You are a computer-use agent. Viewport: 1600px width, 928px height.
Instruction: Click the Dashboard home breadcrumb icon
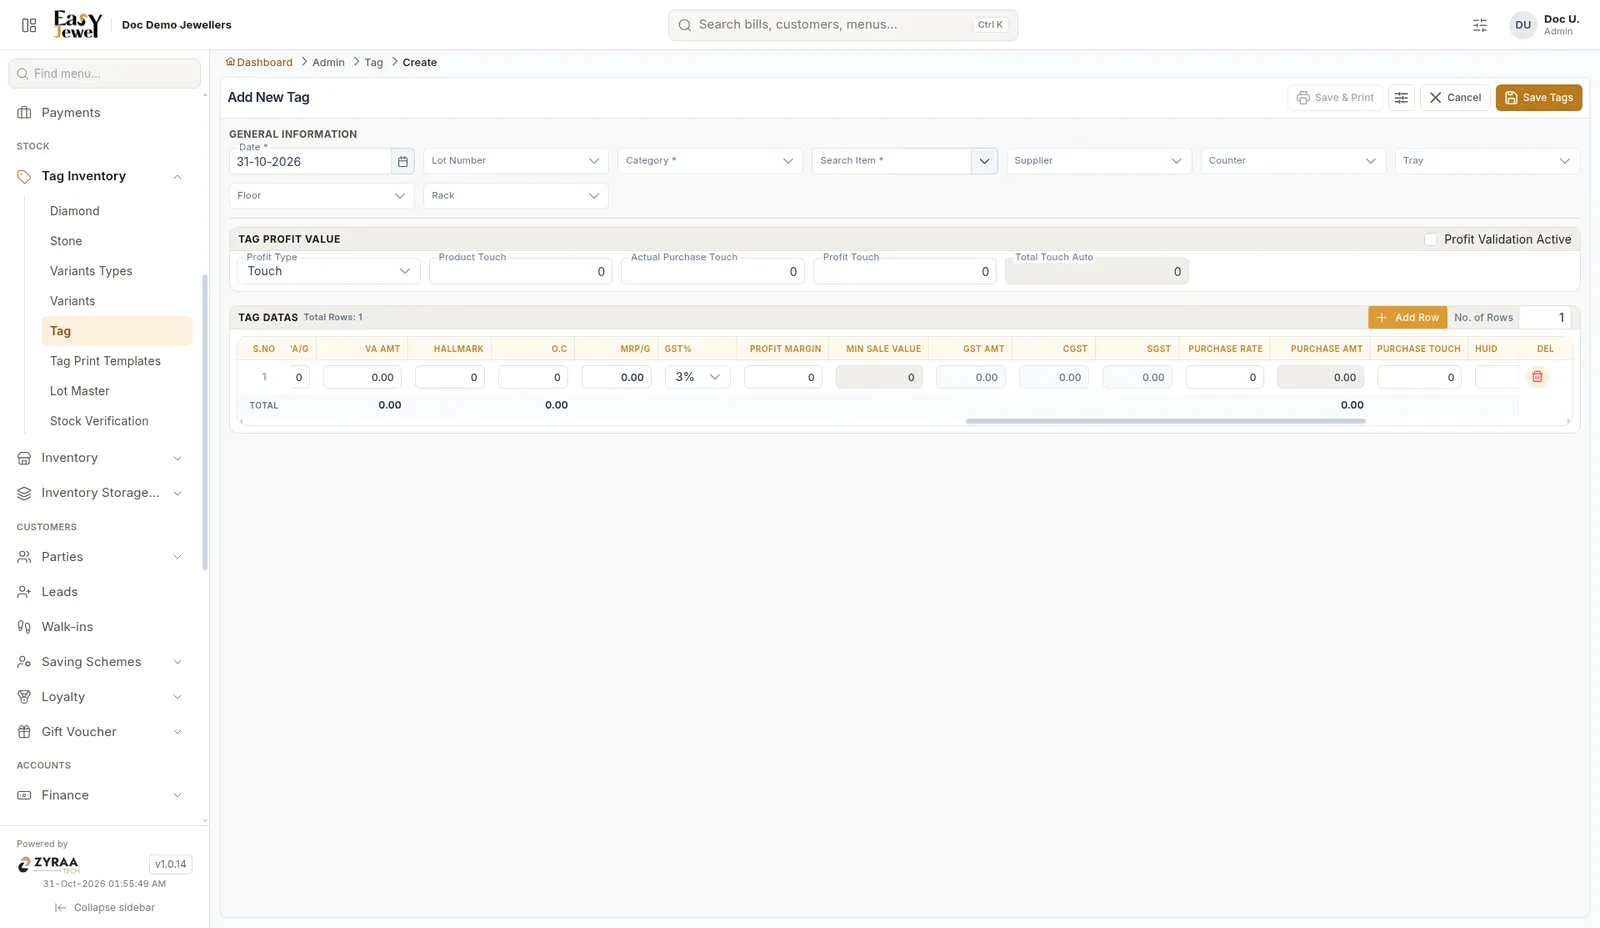coord(230,62)
